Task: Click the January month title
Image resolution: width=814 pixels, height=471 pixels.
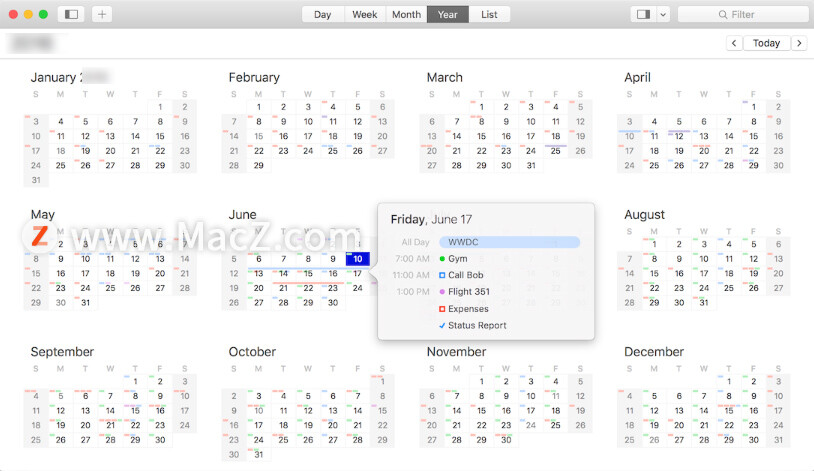Action: [x=53, y=77]
